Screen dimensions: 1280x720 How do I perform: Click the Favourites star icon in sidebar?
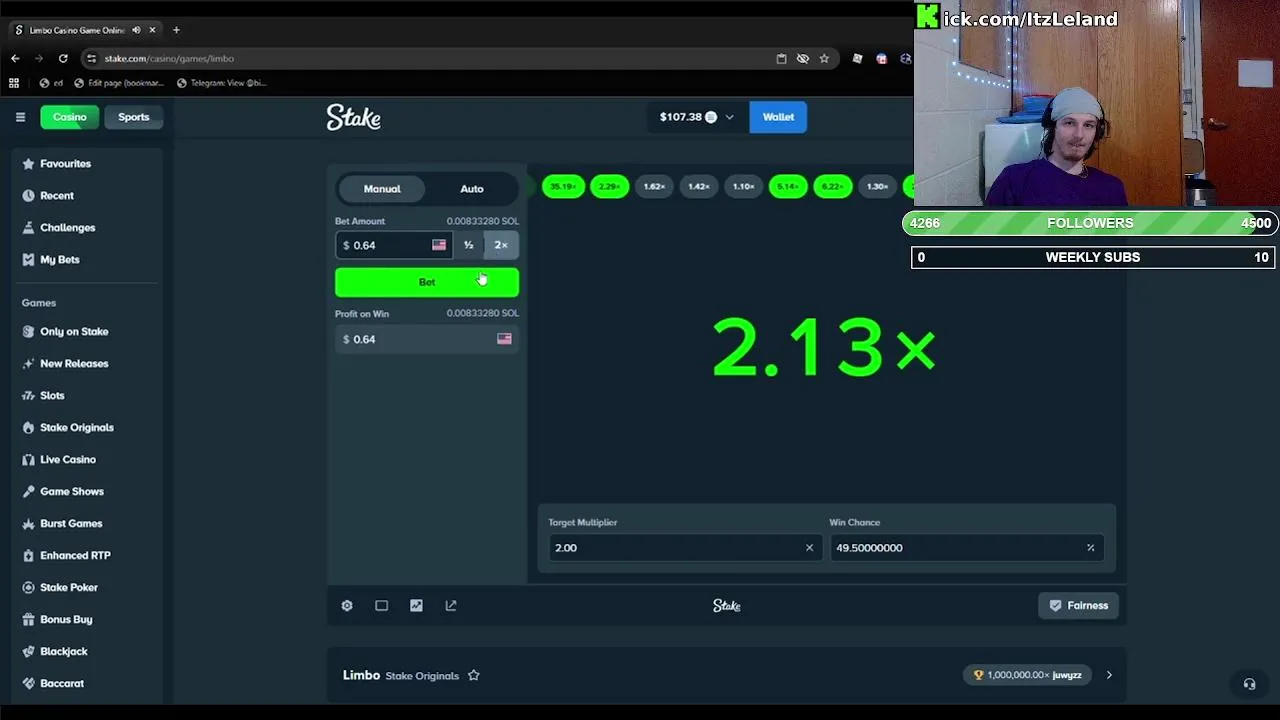(x=28, y=163)
